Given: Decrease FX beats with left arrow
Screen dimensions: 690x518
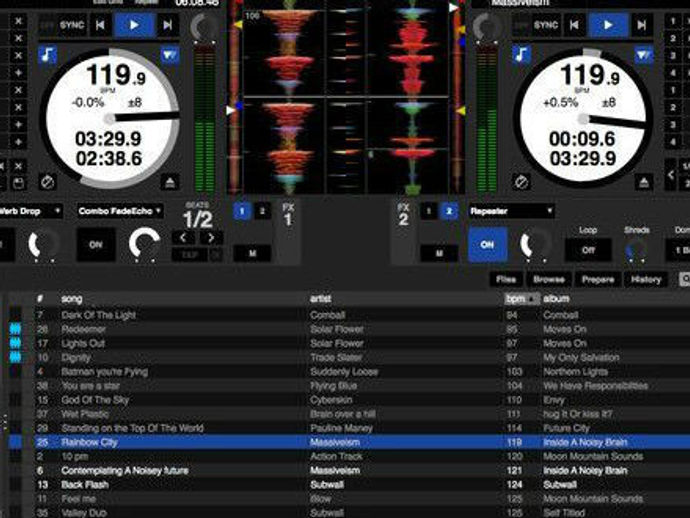Looking at the screenshot, I should [183, 238].
